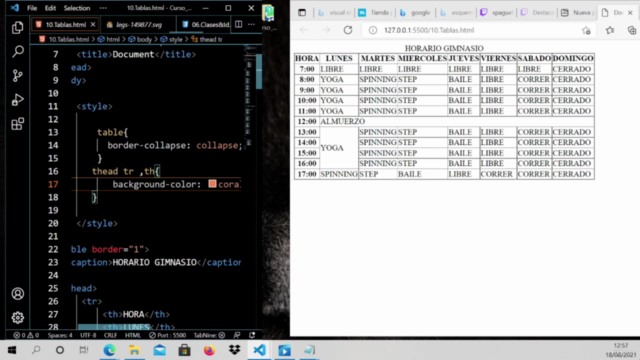Click the browser Forward arrow

point(326,30)
